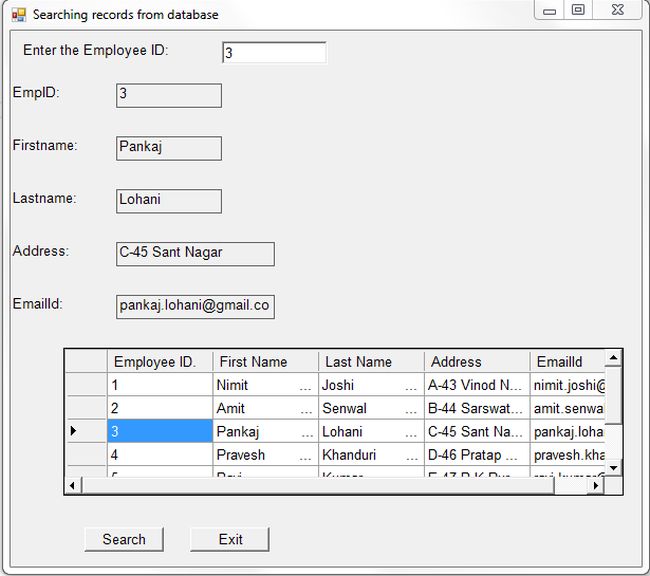Click the B-44 Sarswat... address cell
The width and height of the screenshot is (650, 576).
click(477, 408)
